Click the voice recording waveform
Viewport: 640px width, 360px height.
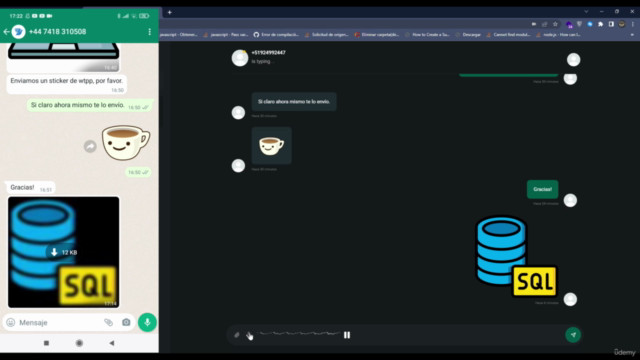pyautogui.click(x=299, y=334)
